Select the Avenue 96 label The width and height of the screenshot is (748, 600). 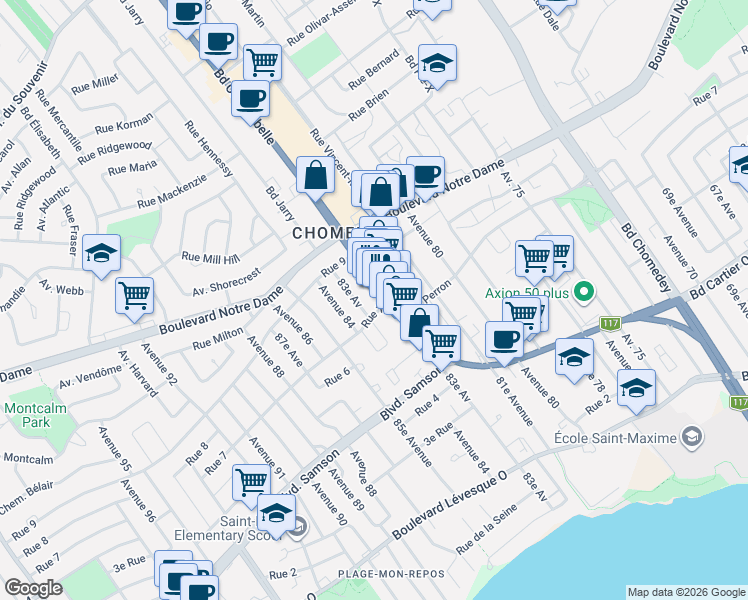(138, 501)
